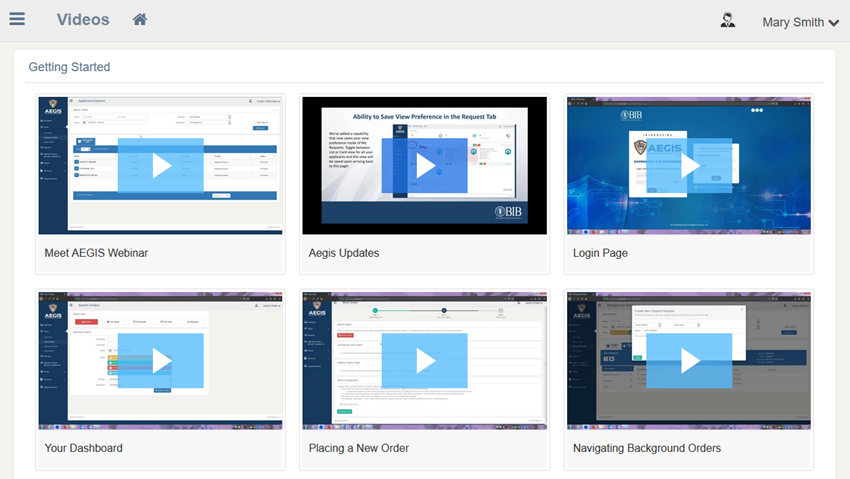
Task: Open the hamburger navigation menu
Action: point(17,19)
